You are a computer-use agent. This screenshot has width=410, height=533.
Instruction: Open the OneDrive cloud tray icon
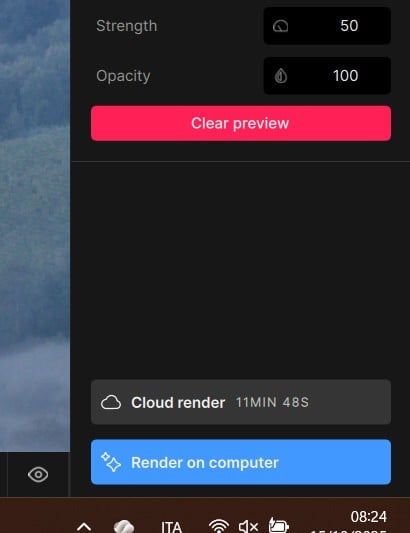(124, 526)
